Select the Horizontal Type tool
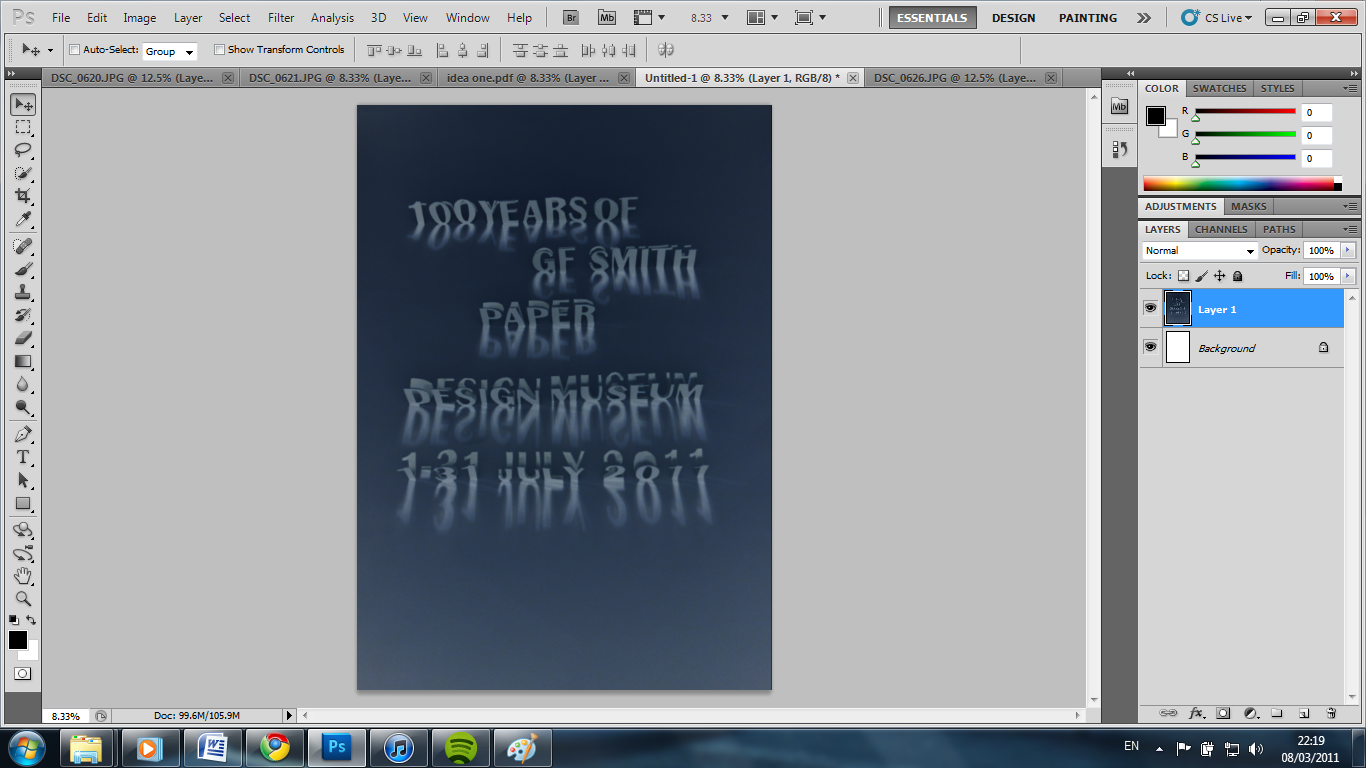The image size is (1366, 768). 23,457
